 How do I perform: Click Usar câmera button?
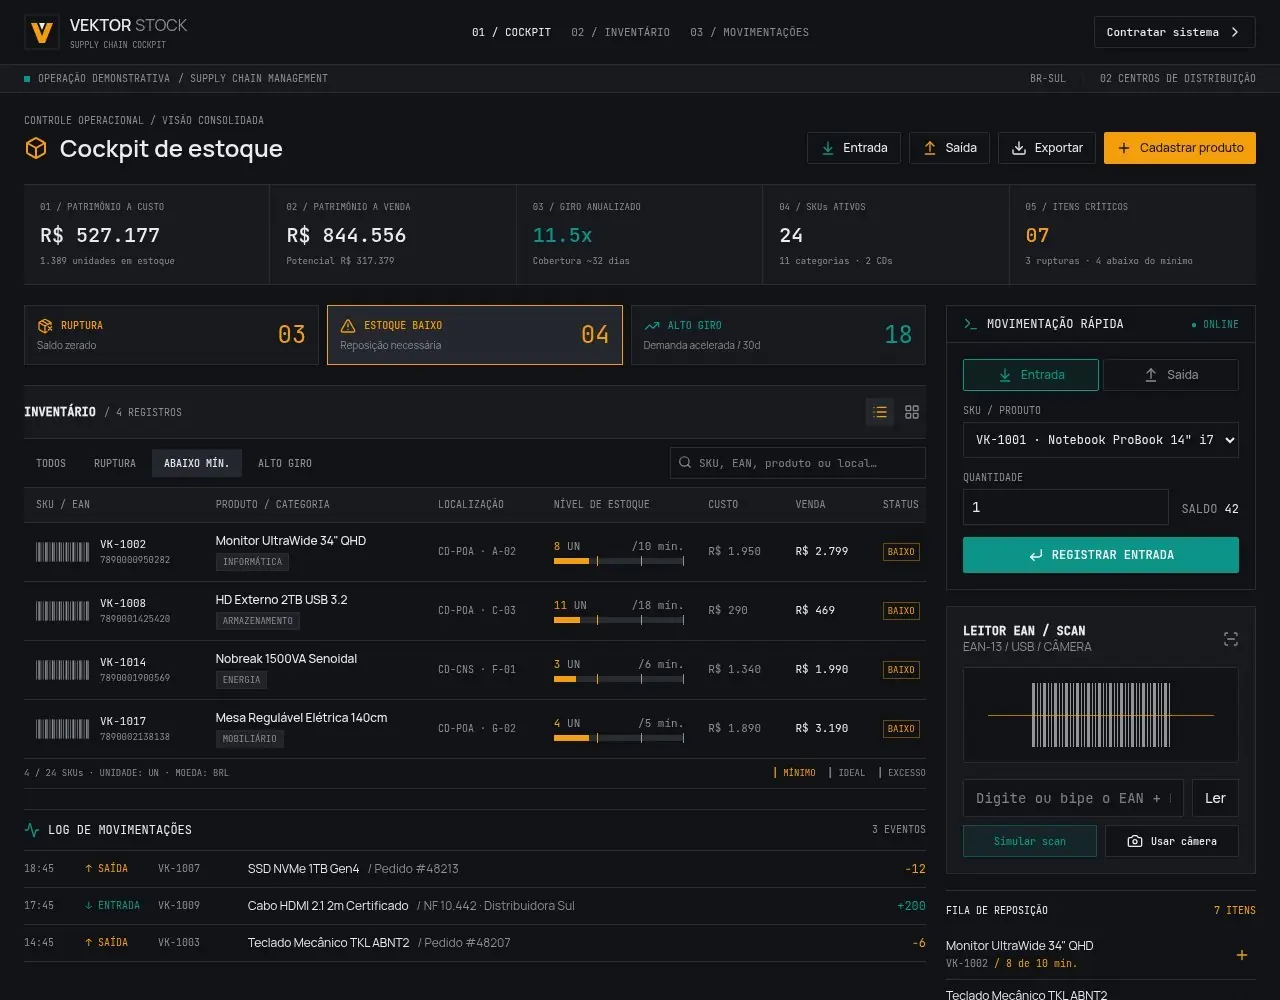(1172, 841)
